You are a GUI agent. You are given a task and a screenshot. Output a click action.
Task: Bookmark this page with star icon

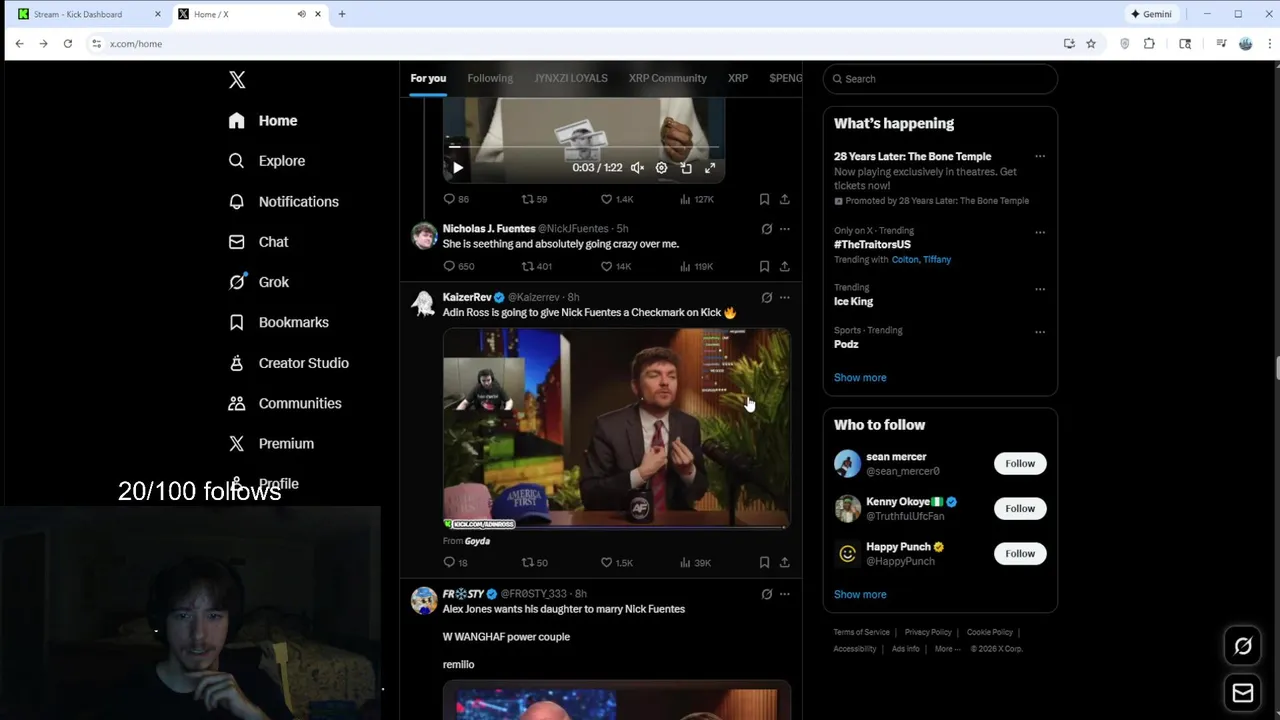coord(1091,44)
